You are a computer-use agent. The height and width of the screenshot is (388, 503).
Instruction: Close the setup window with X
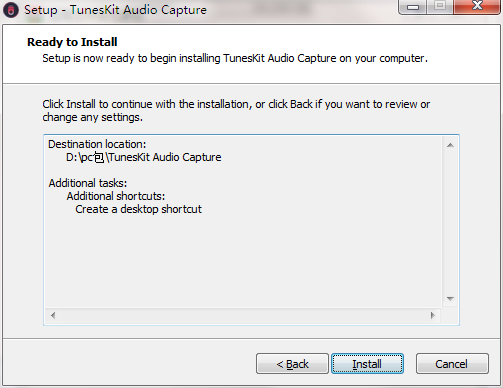tap(477, 7)
